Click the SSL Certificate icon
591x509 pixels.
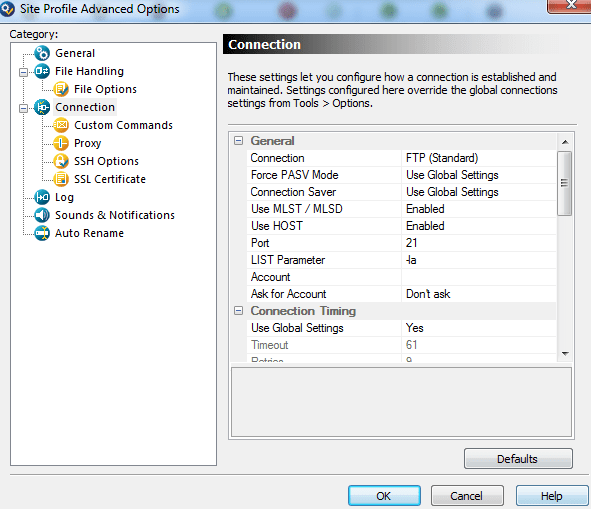pyautogui.click(x=61, y=179)
